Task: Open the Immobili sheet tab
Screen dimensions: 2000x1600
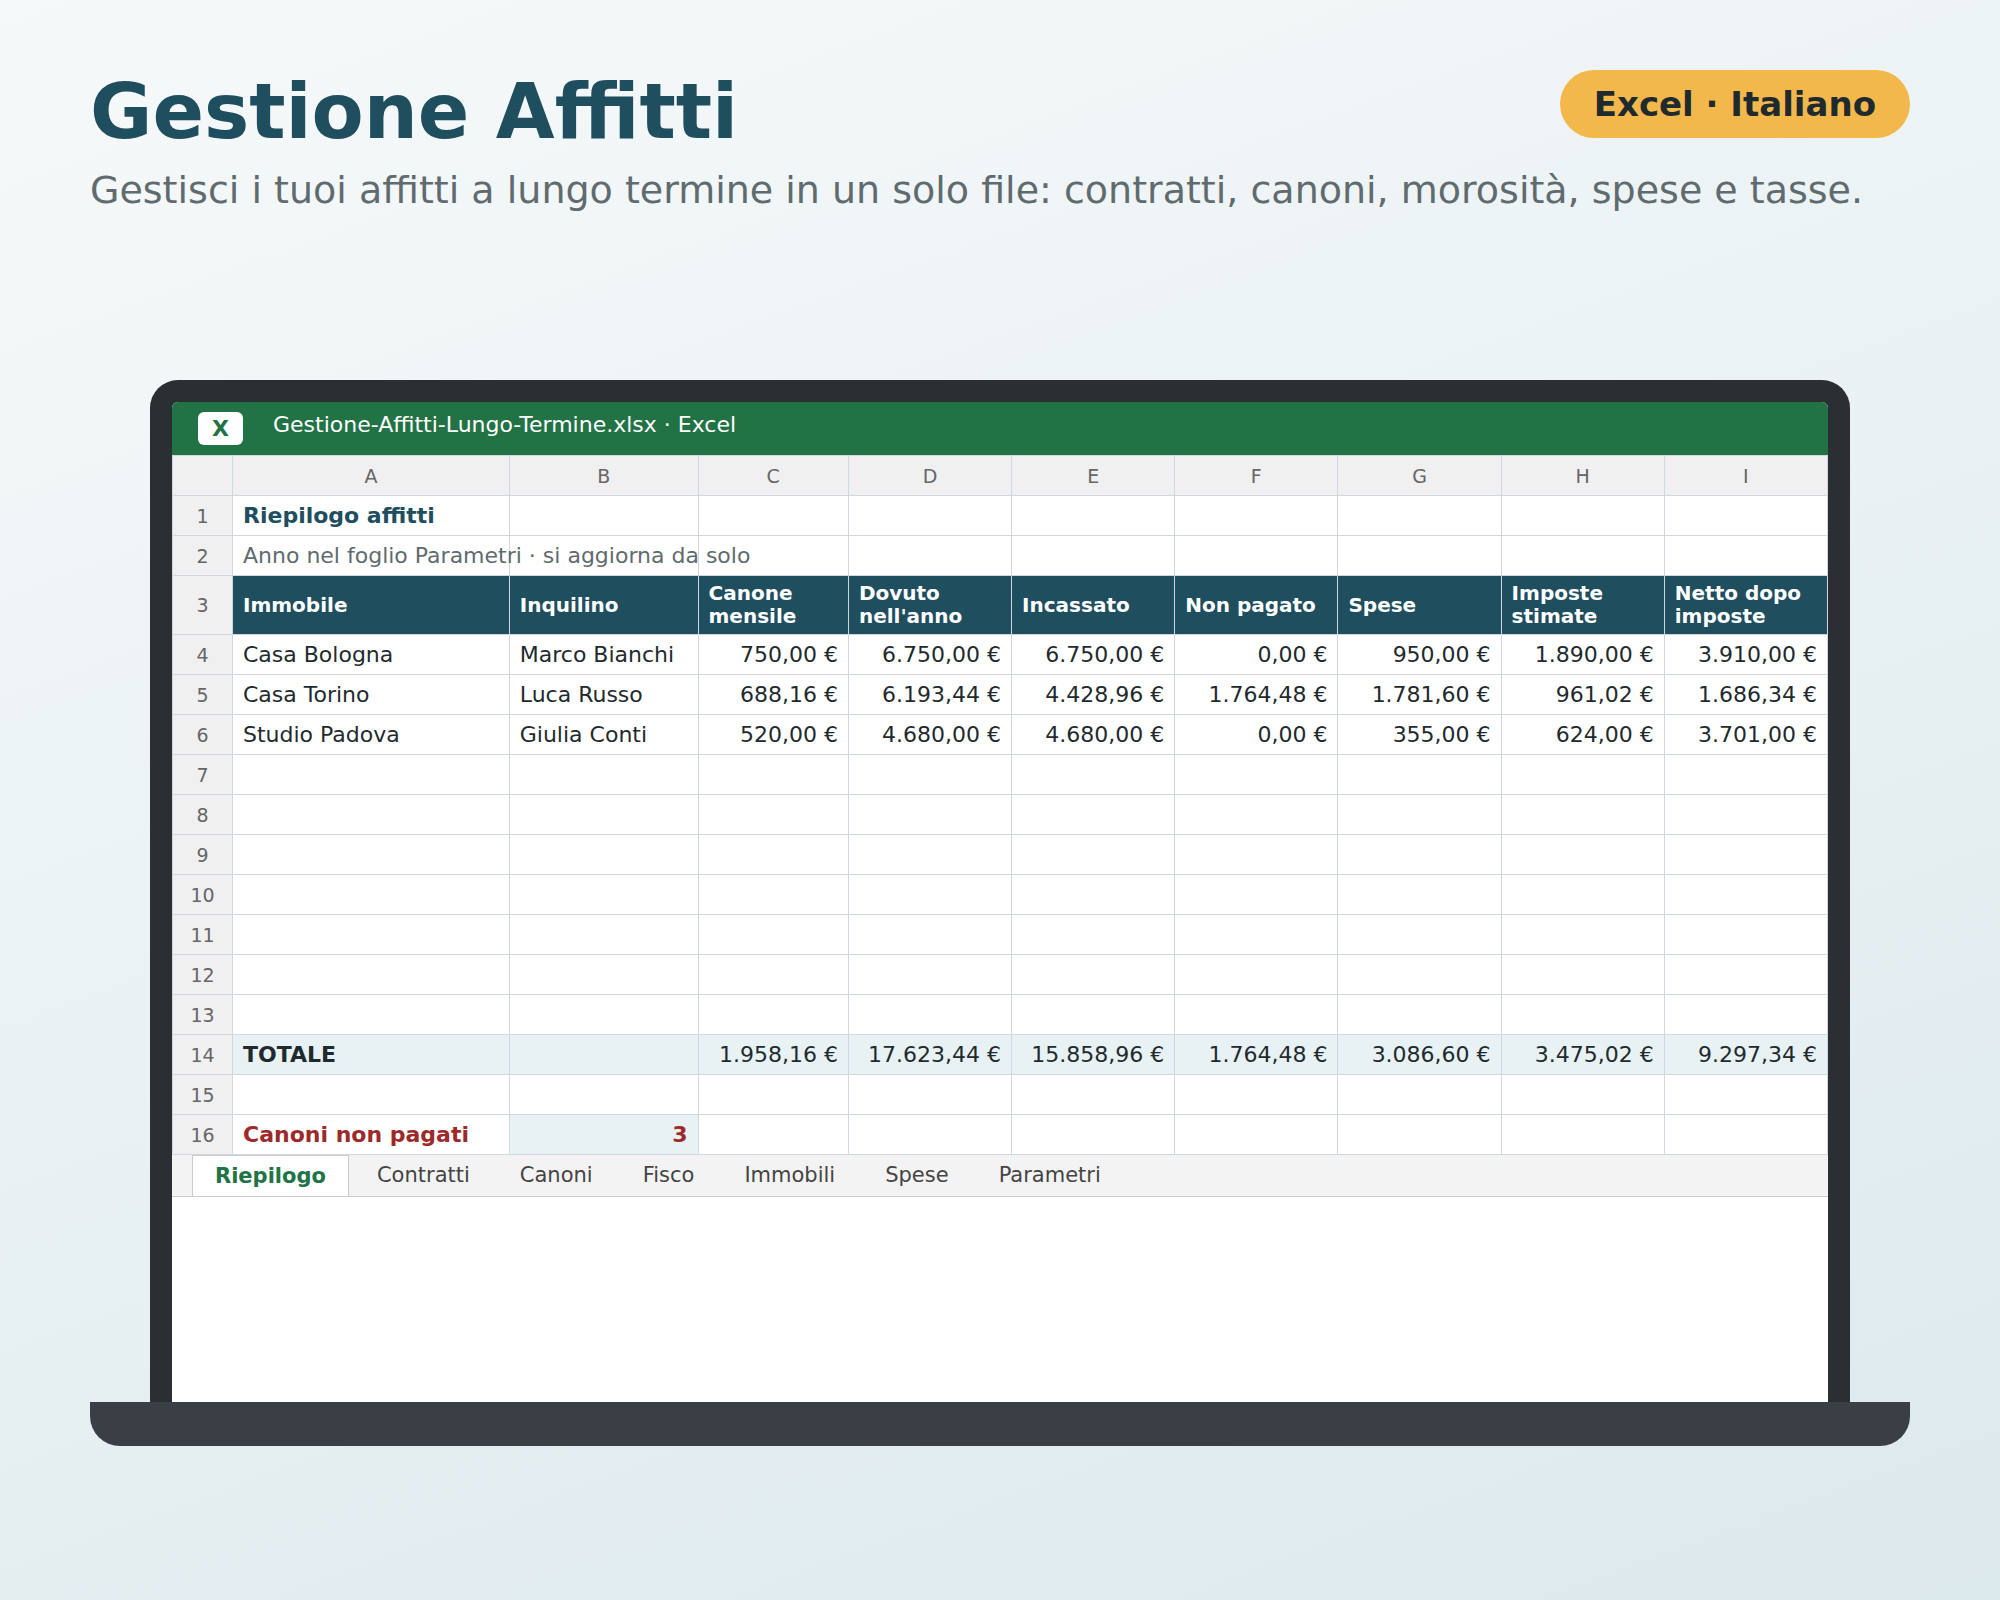Action: click(x=789, y=1175)
